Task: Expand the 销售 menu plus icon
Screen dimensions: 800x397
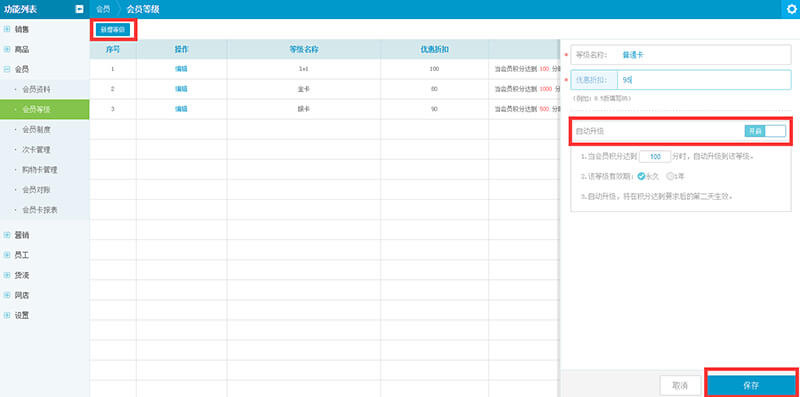Action: click(x=7, y=29)
